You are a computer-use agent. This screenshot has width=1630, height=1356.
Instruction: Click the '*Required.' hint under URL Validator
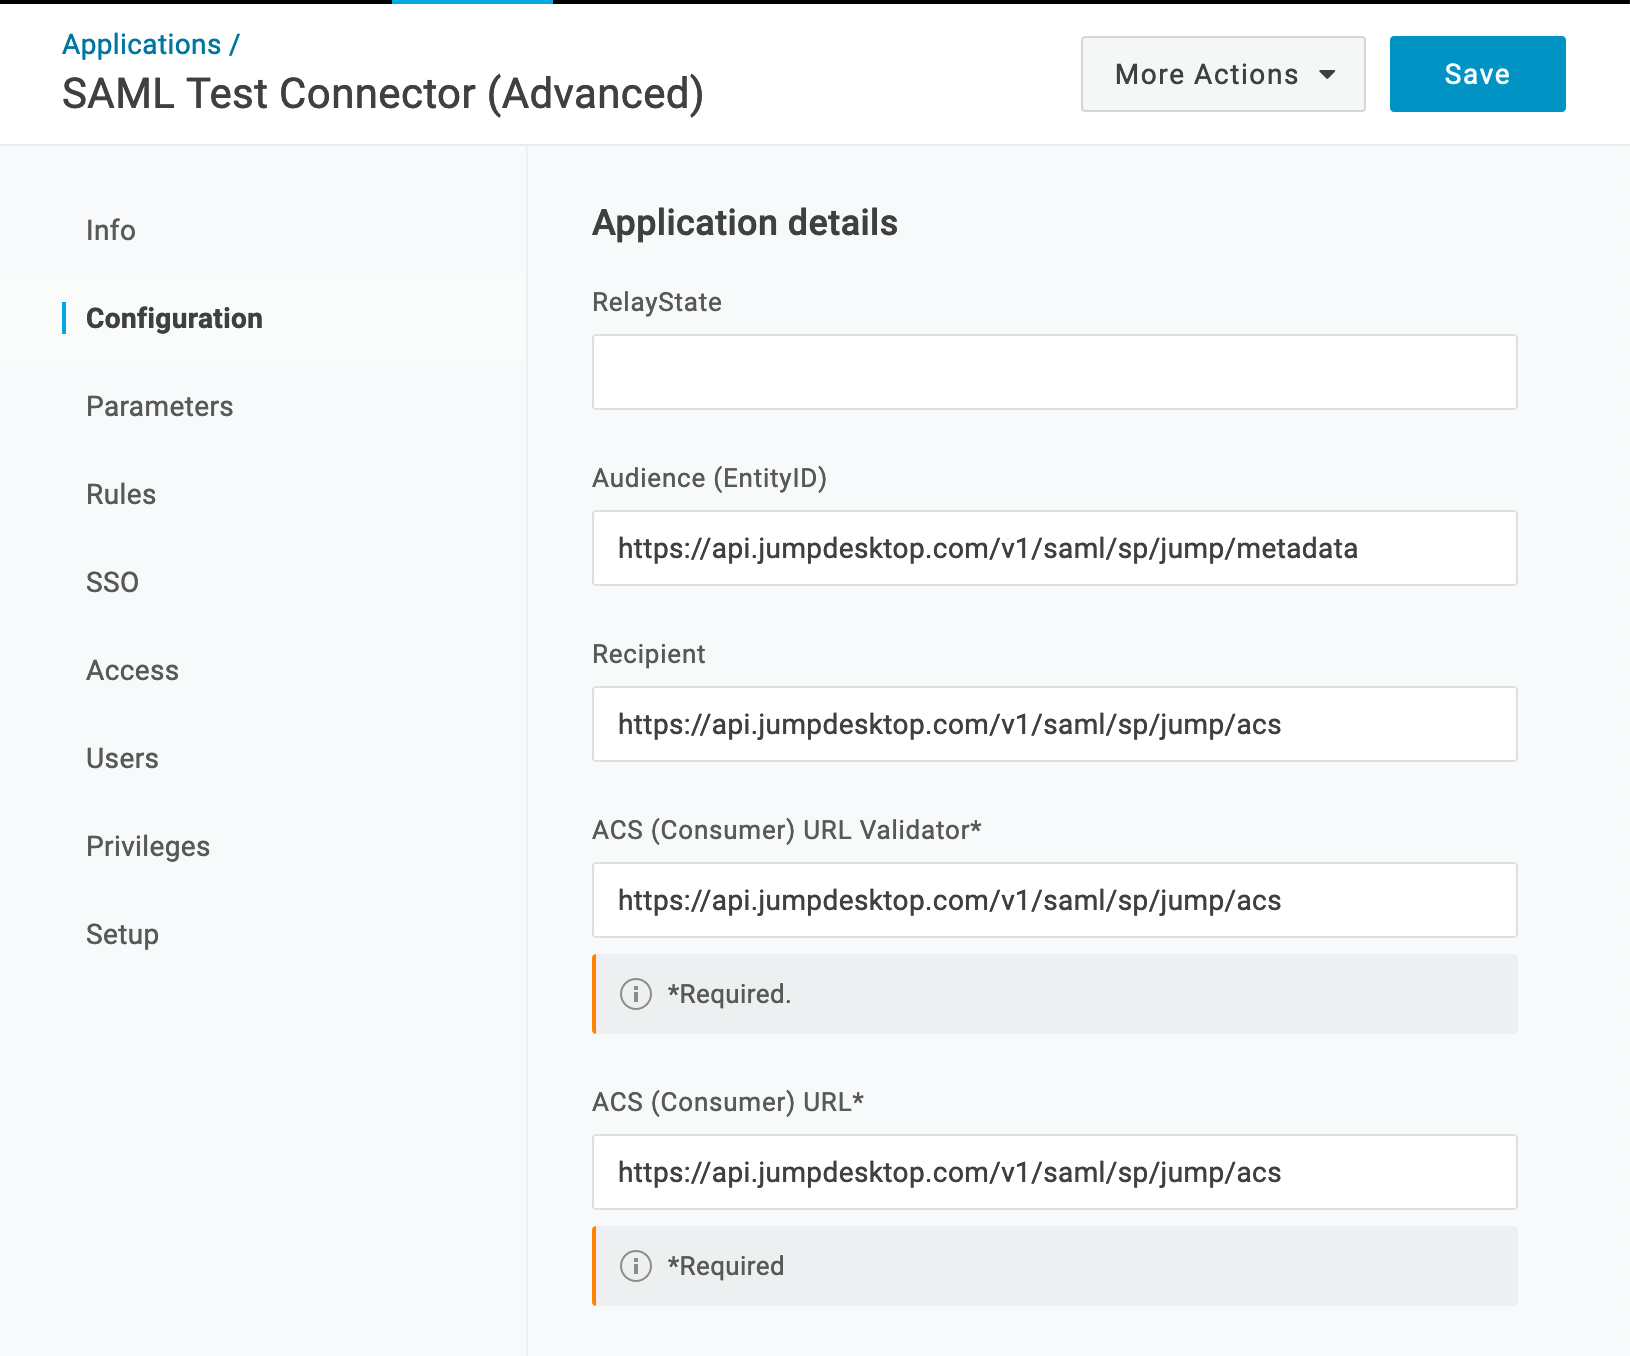tap(729, 994)
